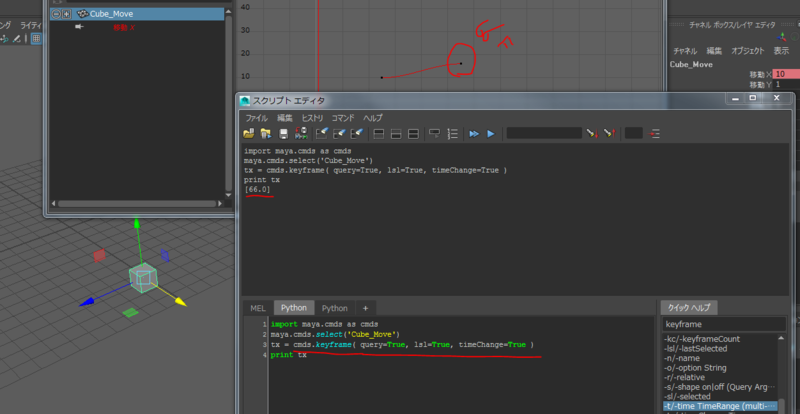Click the Script Editor search field
This screenshot has width=800, height=414.
pos(544,133)
